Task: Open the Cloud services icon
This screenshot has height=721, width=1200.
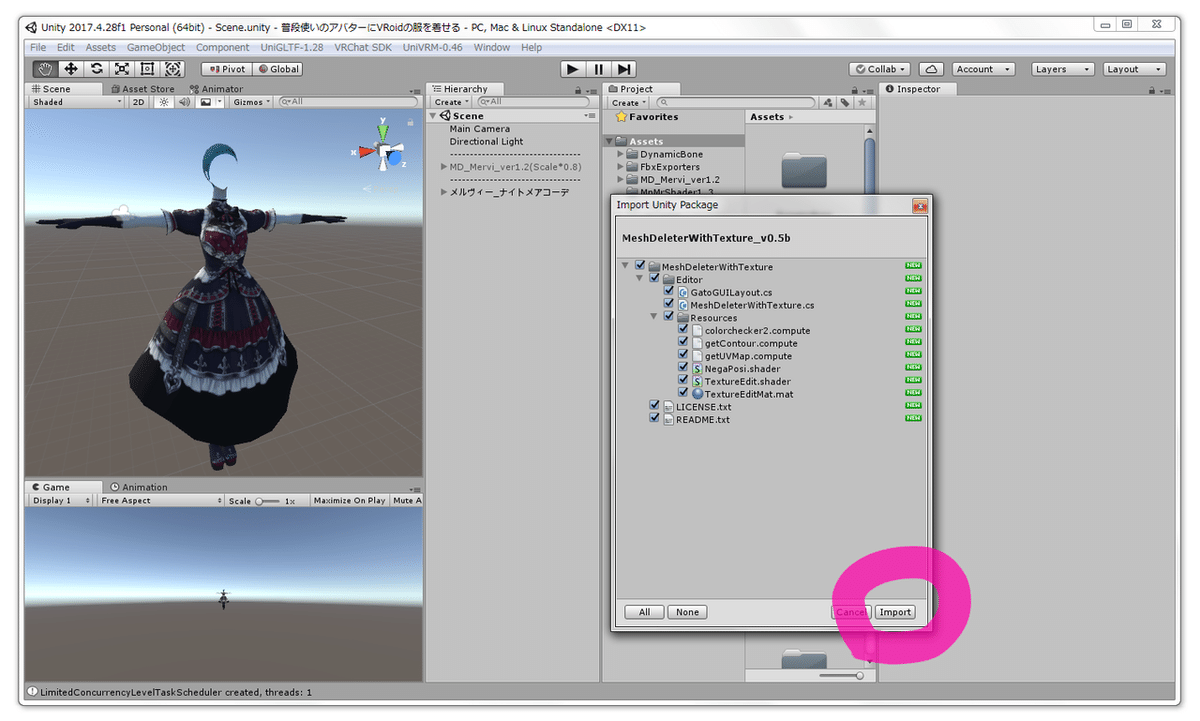Action: [x=931, y=69]
